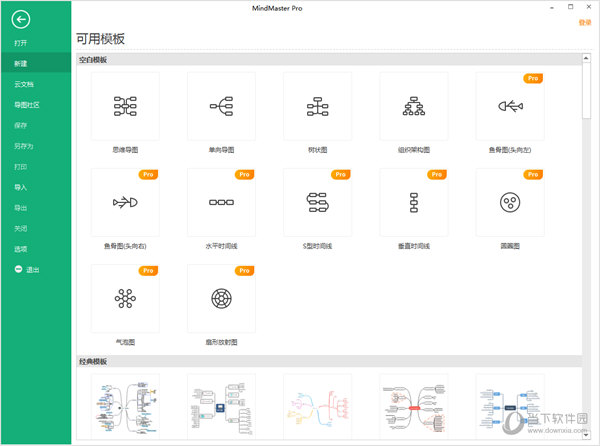Open the first classic template thumbnail
This screenshot has width=600, height=446.
point(125,404)
